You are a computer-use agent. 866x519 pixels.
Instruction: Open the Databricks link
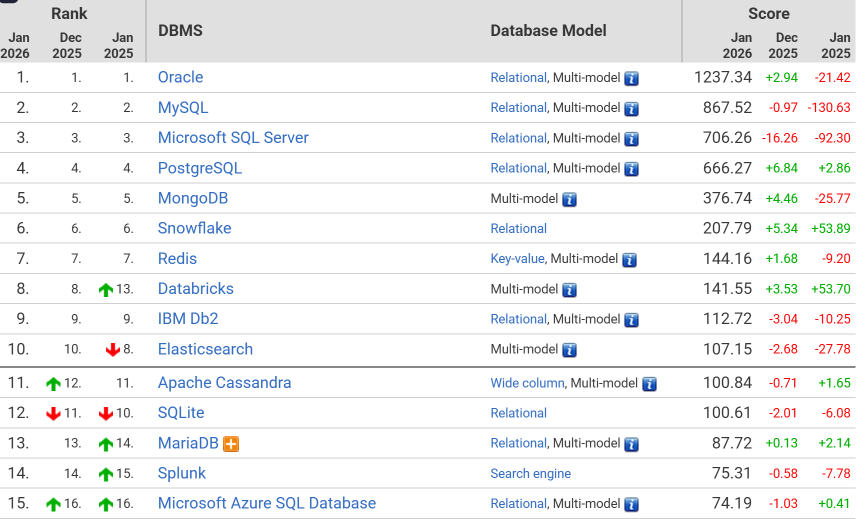[x=196, y=288]
